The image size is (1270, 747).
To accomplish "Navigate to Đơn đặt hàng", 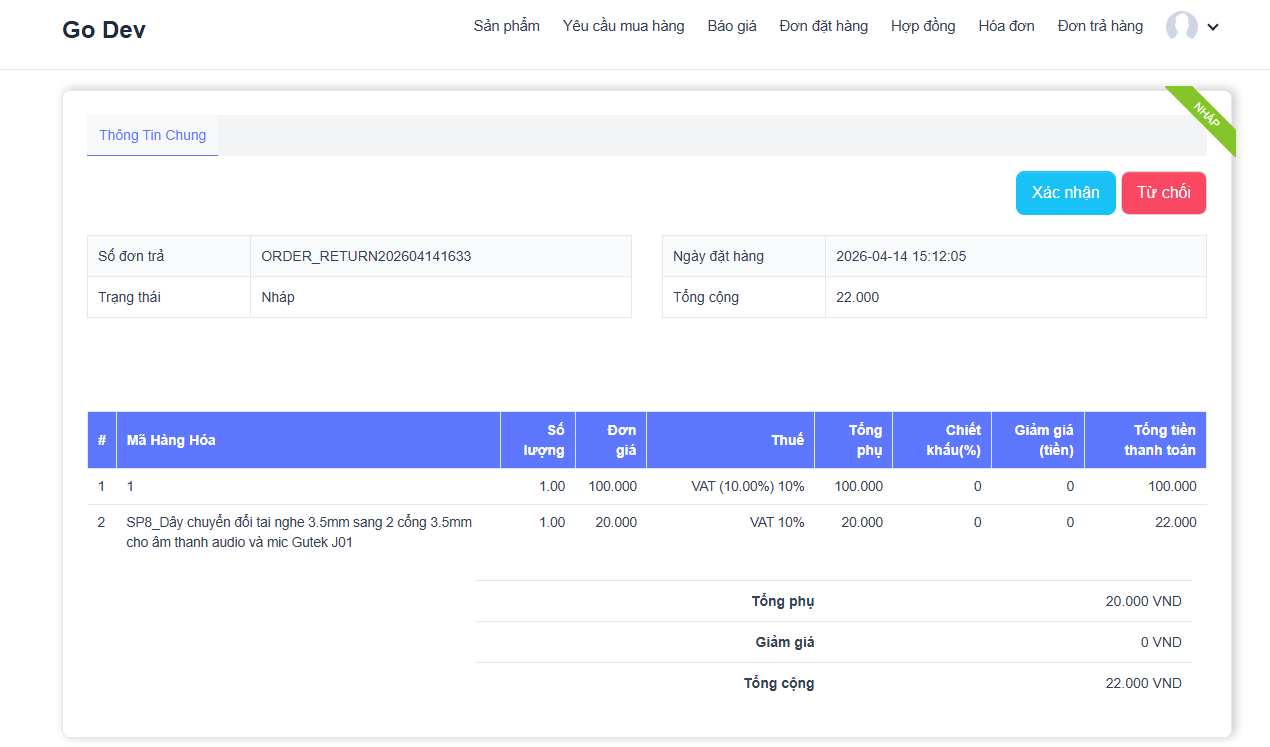I will tap(823, 26).
